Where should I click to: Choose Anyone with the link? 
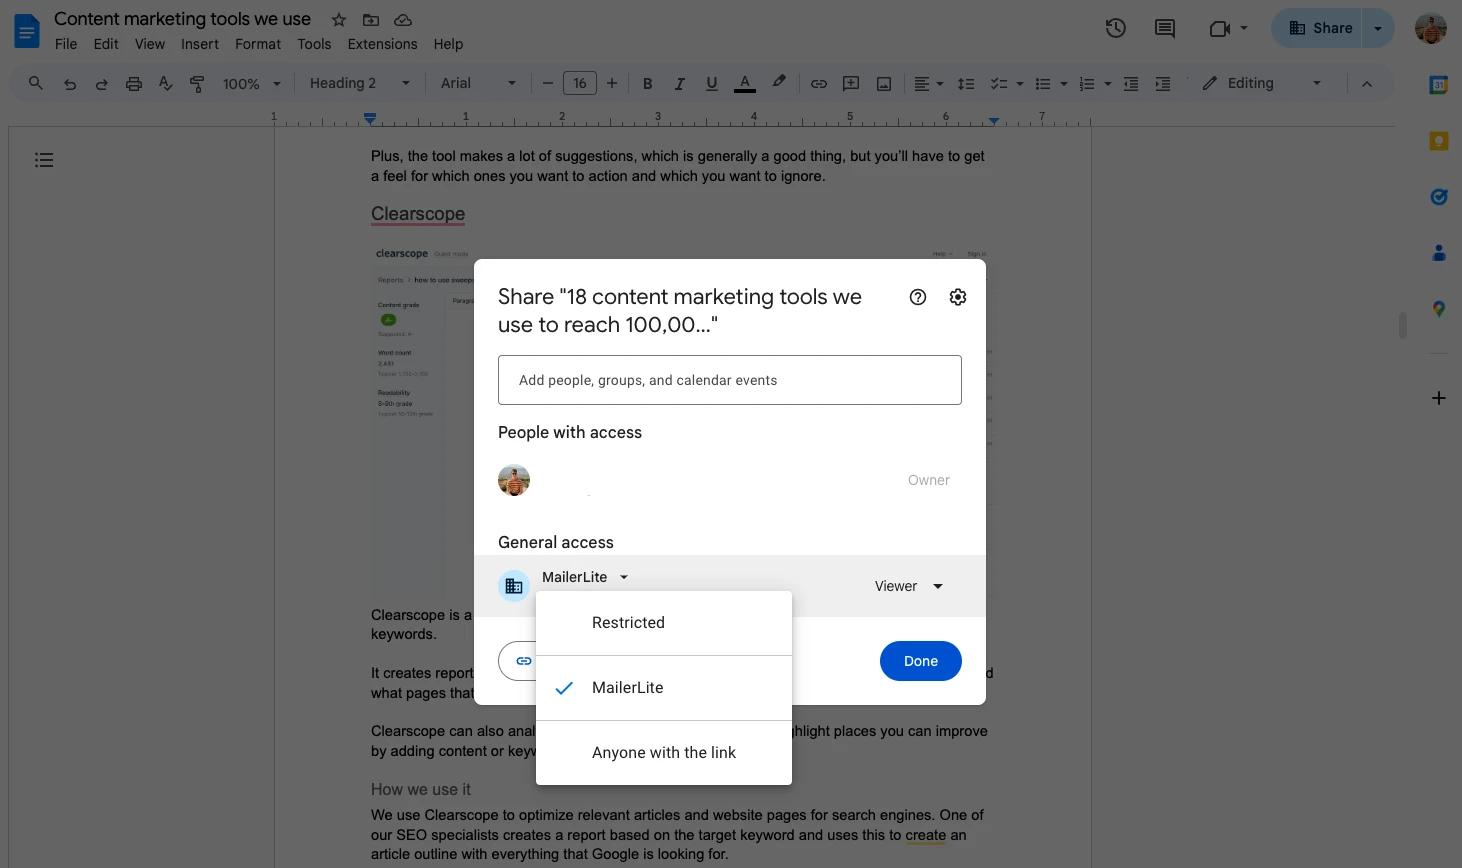[x=663, y=753]
